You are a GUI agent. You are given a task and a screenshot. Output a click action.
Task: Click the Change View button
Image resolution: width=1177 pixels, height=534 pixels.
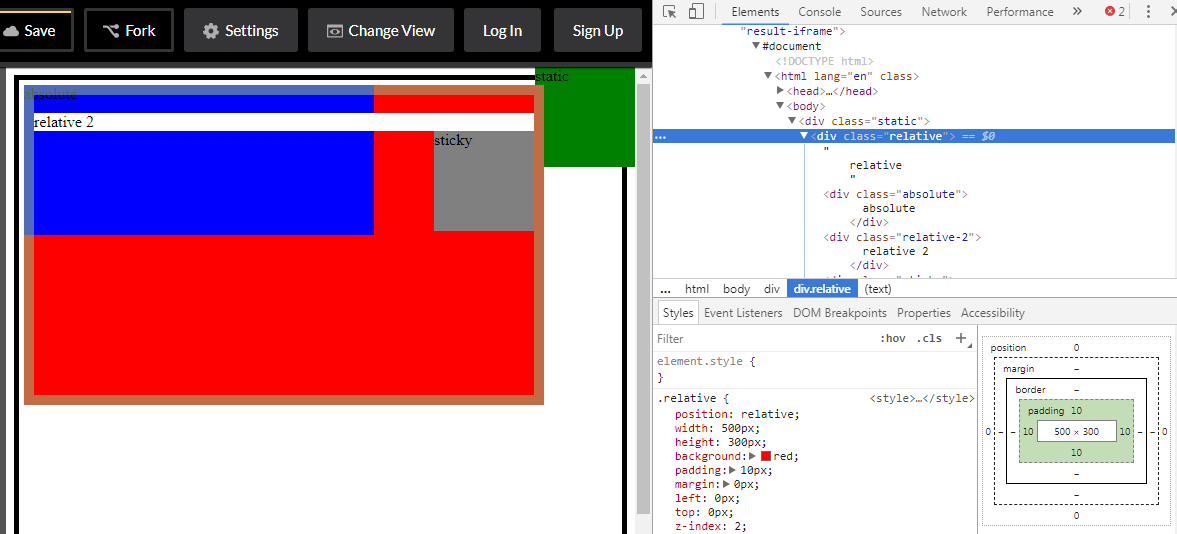(x=381, y=30)
